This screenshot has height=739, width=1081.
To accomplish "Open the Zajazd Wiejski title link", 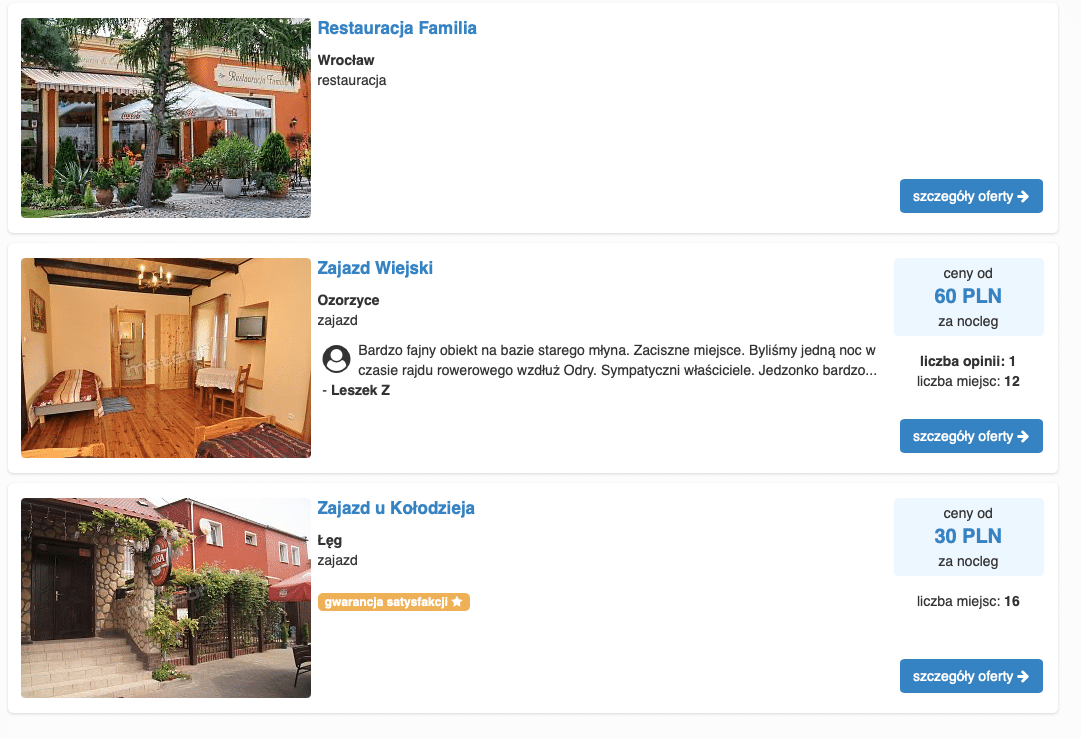I will [375, 268].
